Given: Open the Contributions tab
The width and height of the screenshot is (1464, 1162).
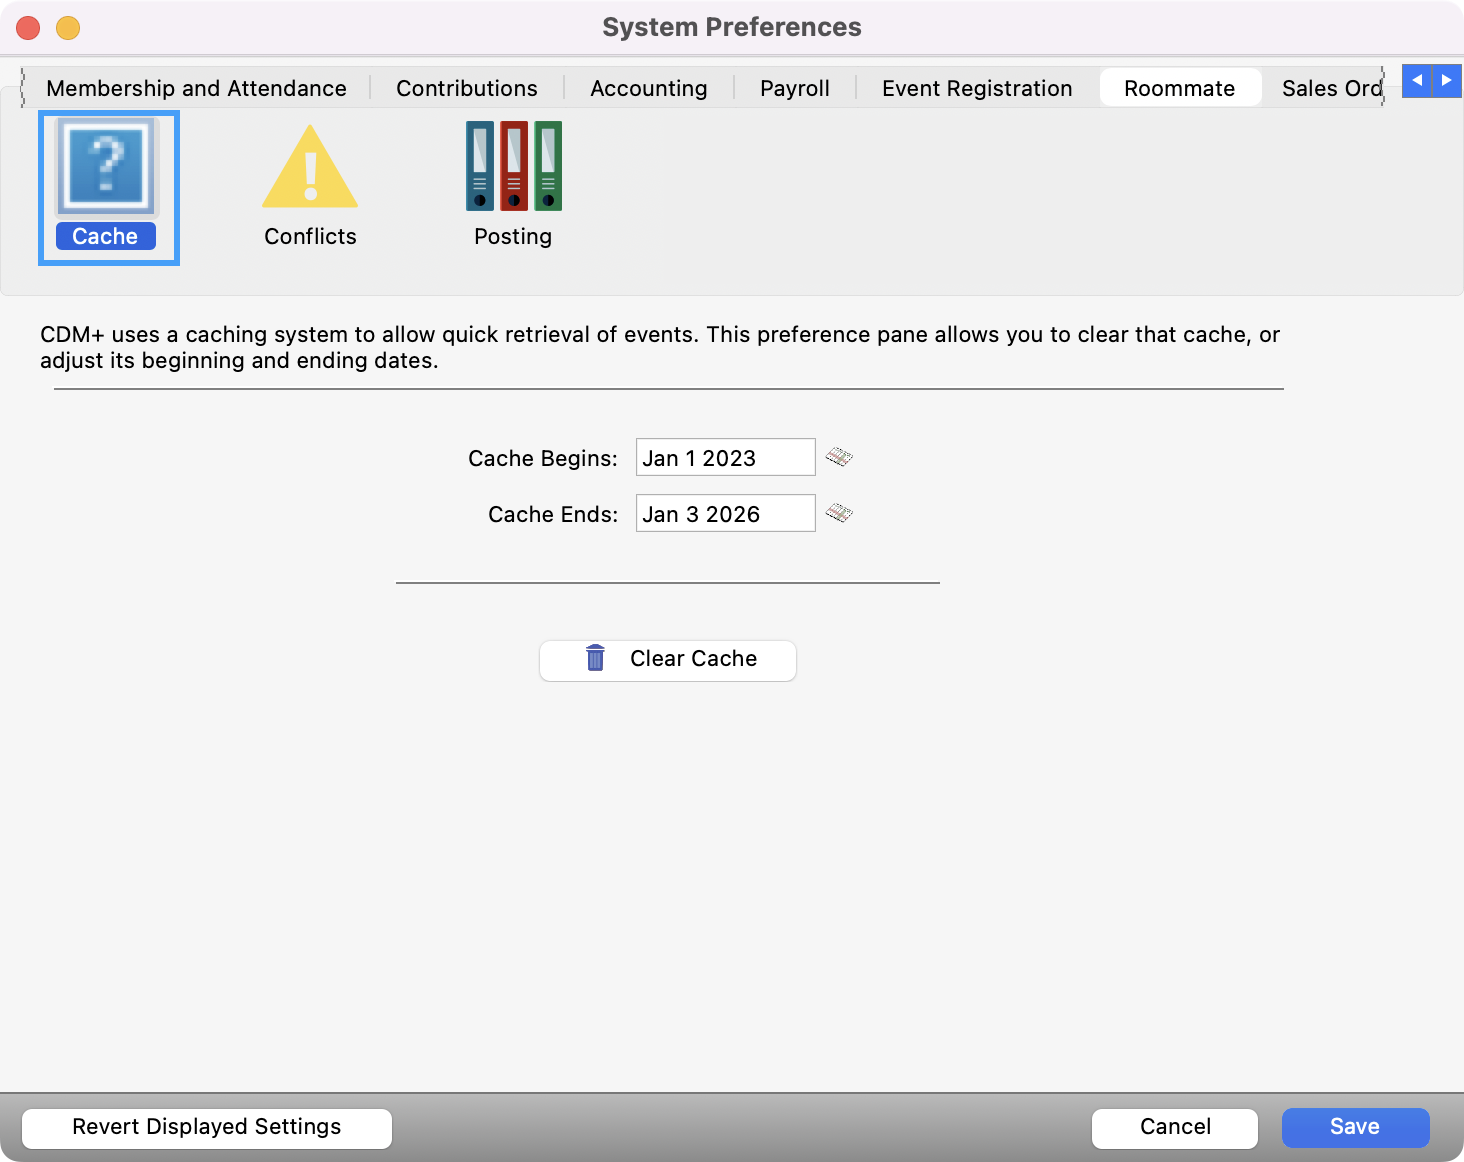Looking at the screenshot, I should pos(467,88).
